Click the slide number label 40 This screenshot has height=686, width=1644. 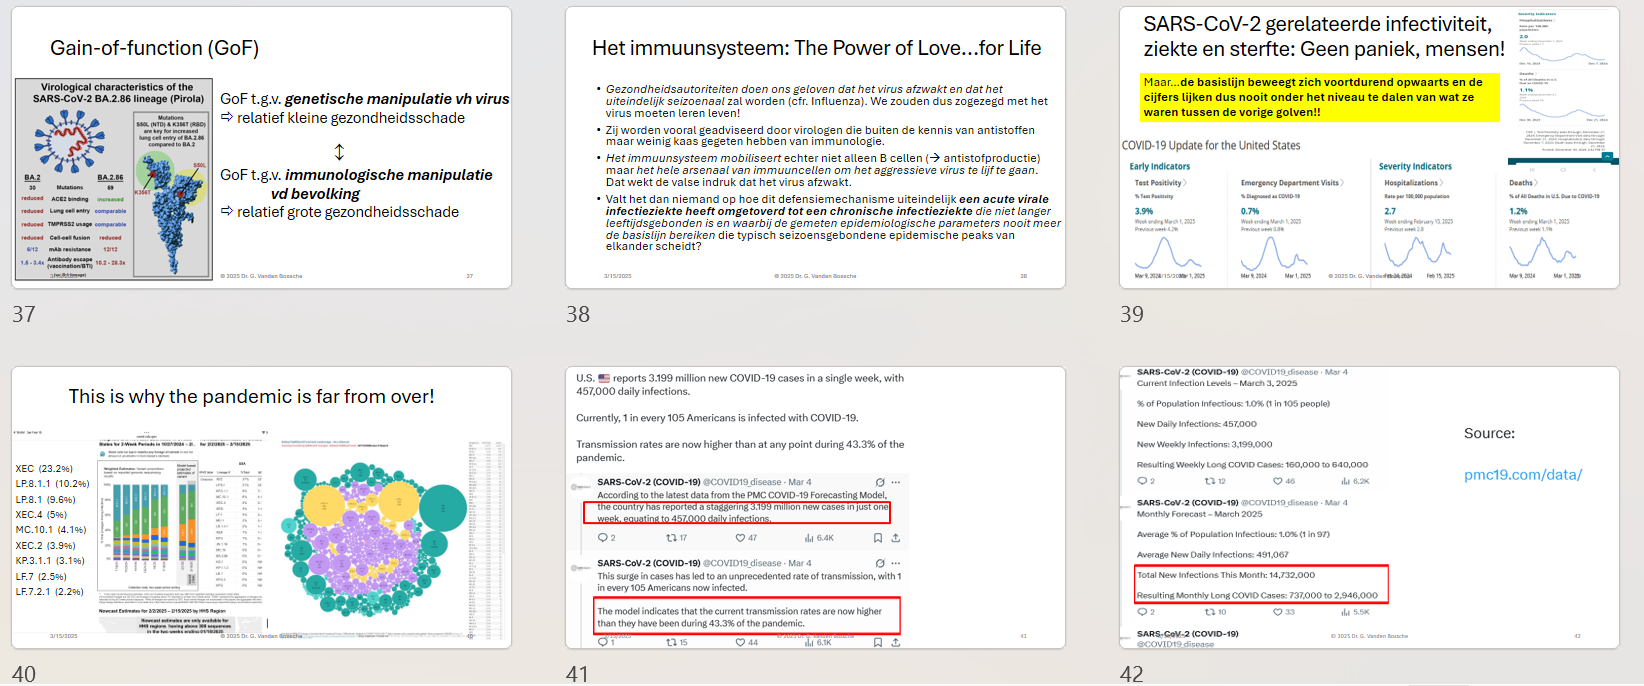click(24, 674)
